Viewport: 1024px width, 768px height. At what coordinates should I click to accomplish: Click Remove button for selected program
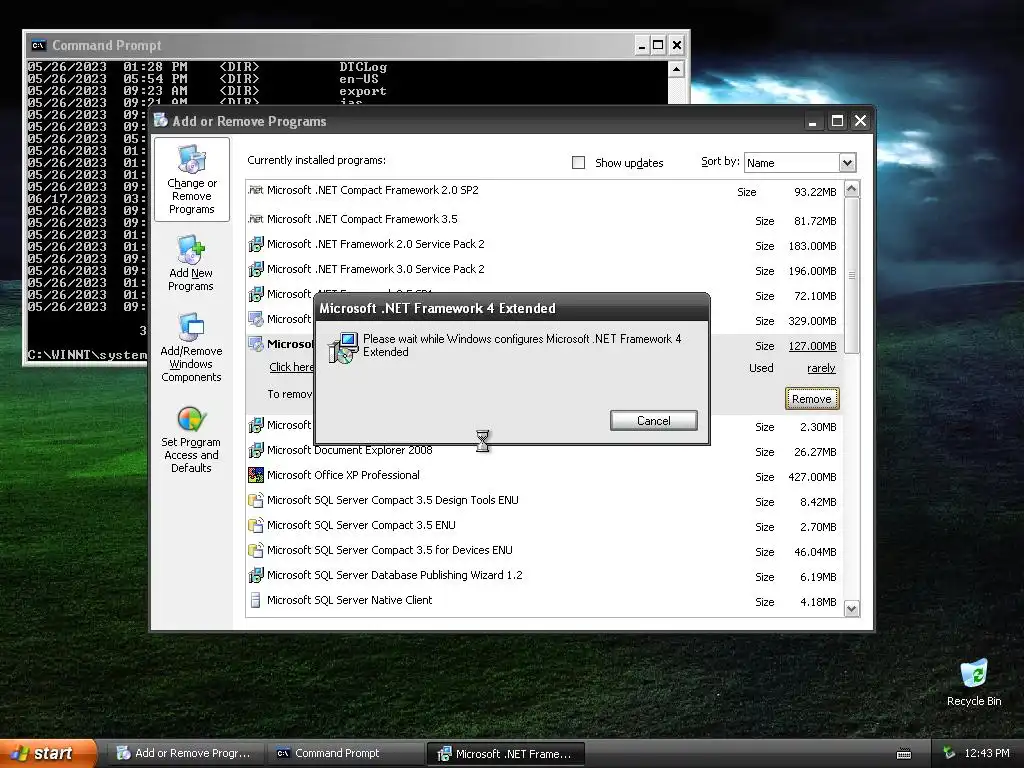pos(812,399)
